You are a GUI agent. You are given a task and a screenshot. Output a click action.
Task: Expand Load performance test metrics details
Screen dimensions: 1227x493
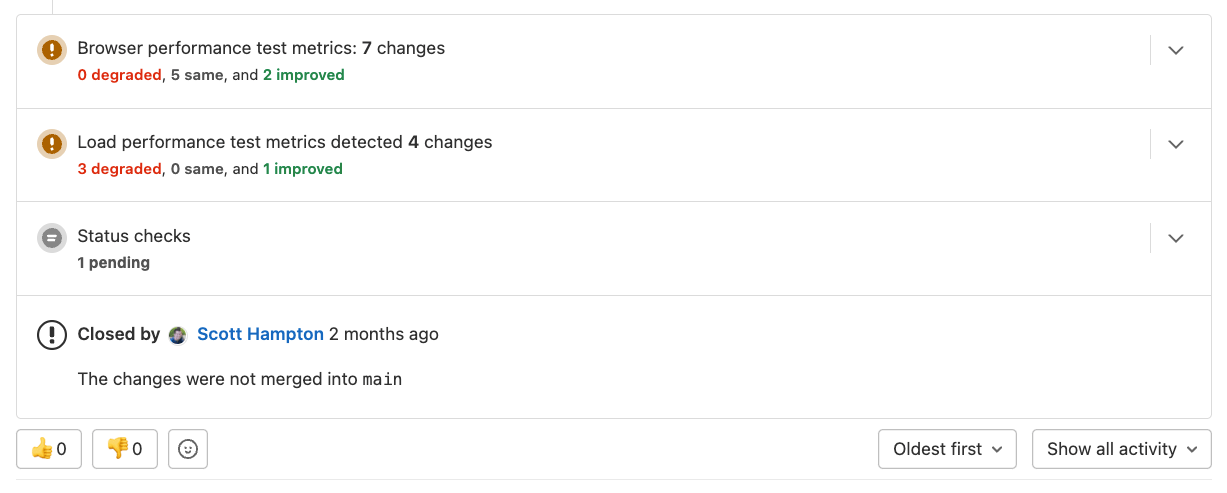(1176, 144)
